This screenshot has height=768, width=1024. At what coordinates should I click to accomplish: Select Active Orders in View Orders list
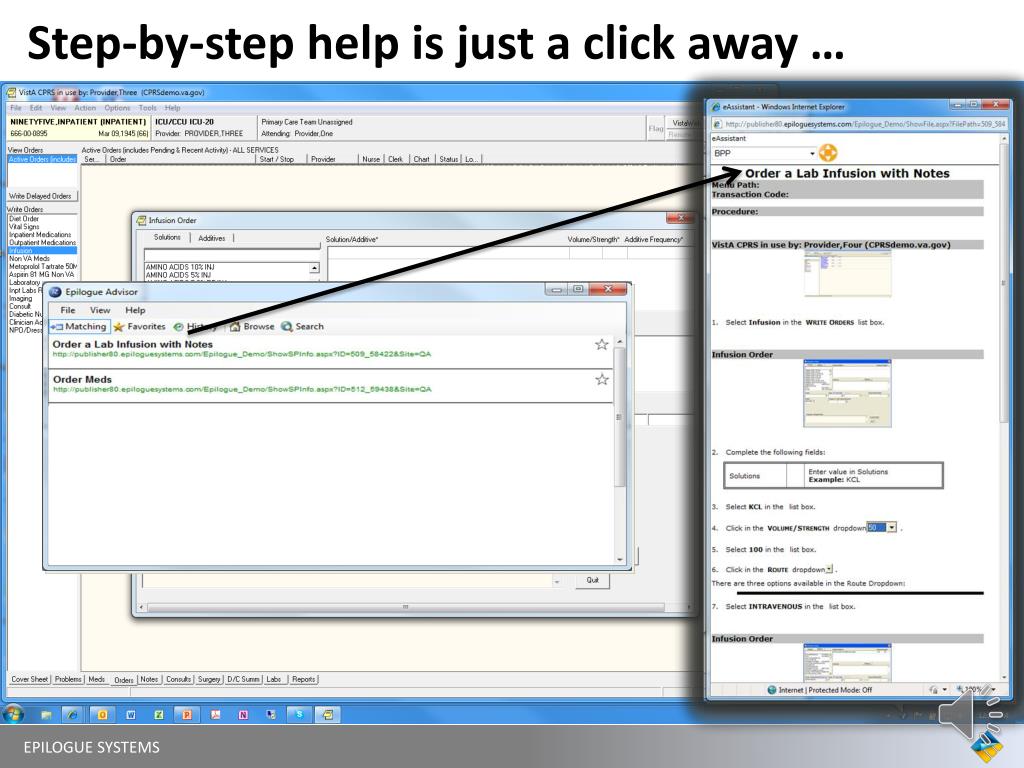pos(42,159)
